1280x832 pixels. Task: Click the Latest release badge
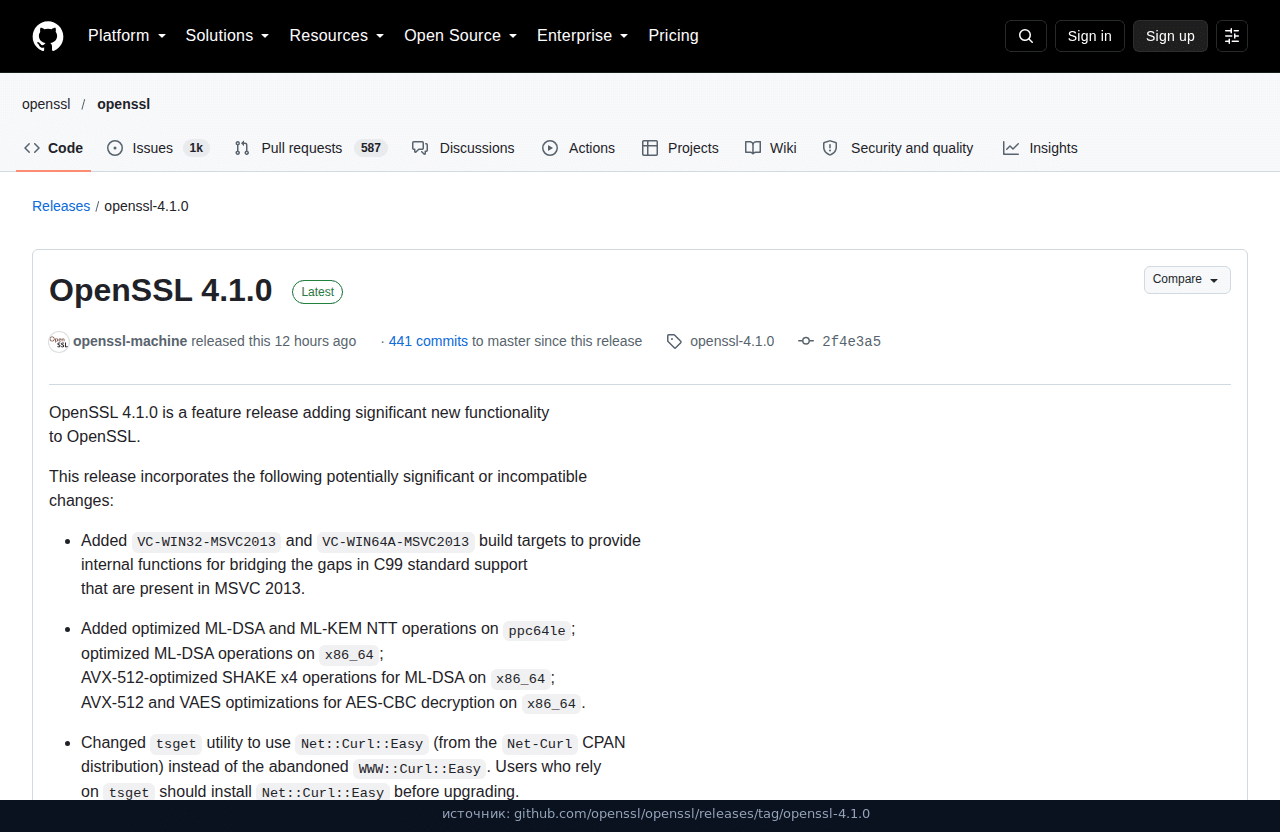317,292
